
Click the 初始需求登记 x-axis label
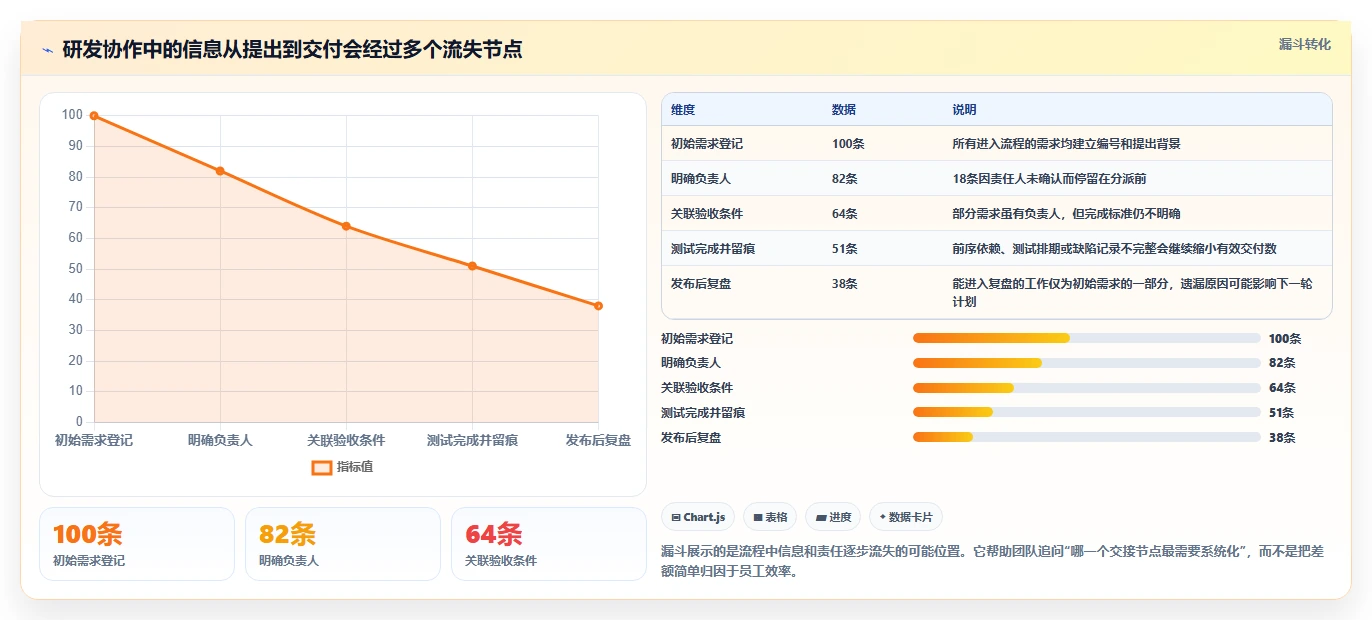coord(94,440)
